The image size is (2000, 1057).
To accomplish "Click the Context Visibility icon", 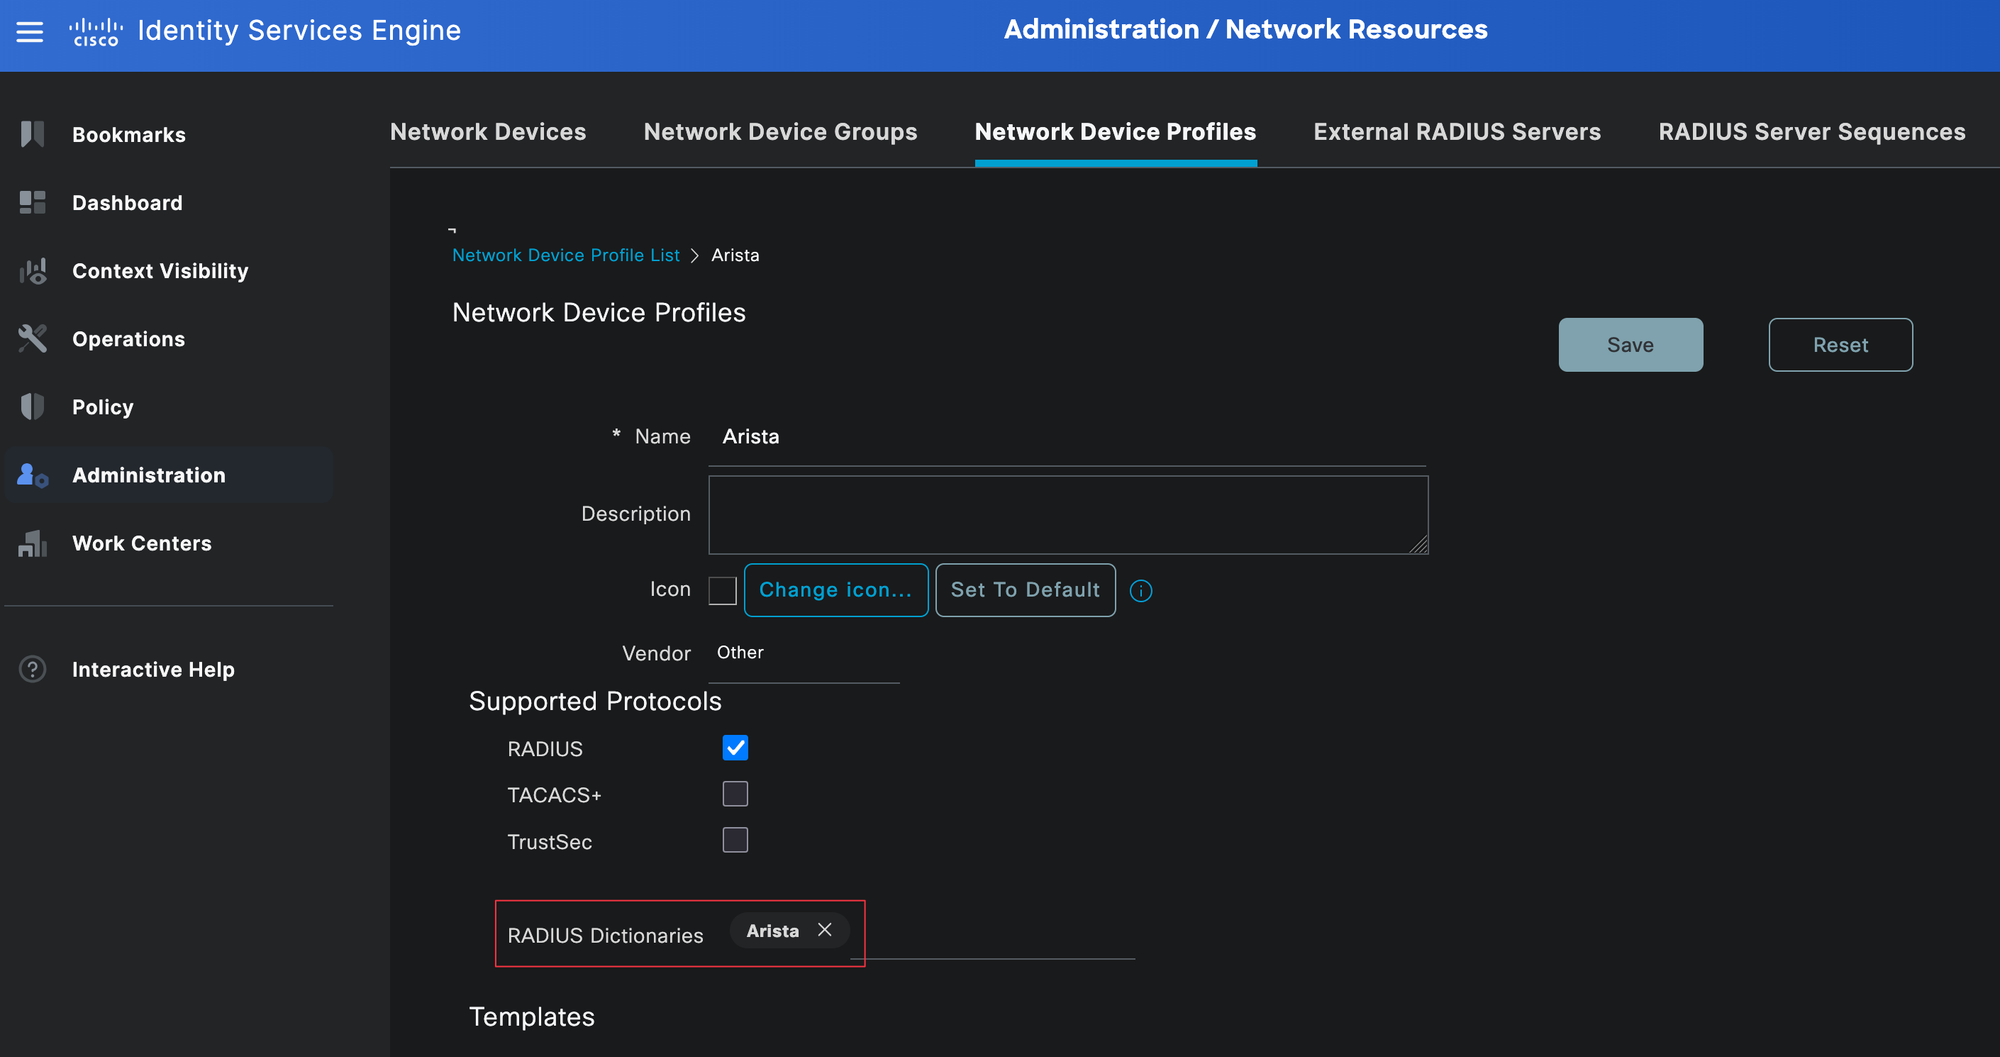I will click(32, 271).
